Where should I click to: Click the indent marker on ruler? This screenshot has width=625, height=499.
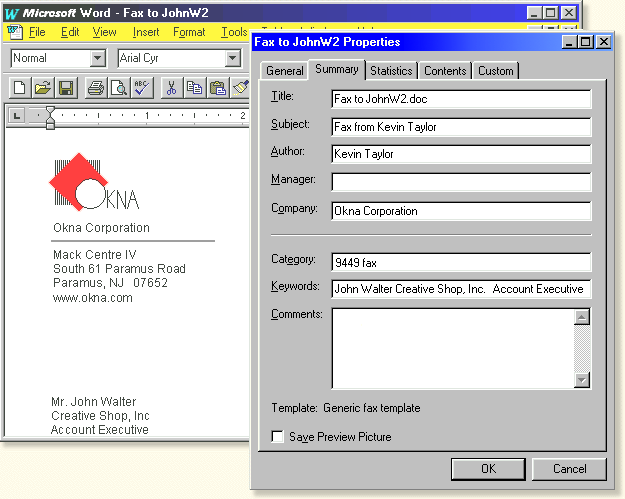[x=50, y=118]
